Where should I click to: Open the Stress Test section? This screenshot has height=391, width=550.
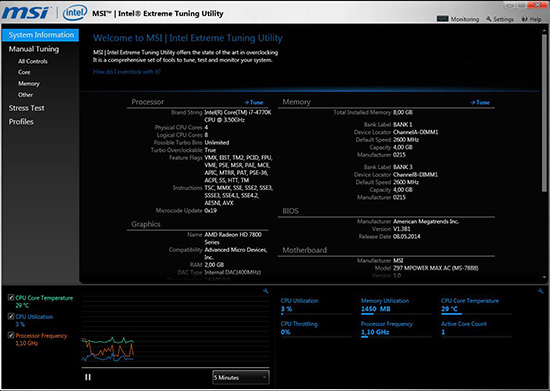point(27,108)
